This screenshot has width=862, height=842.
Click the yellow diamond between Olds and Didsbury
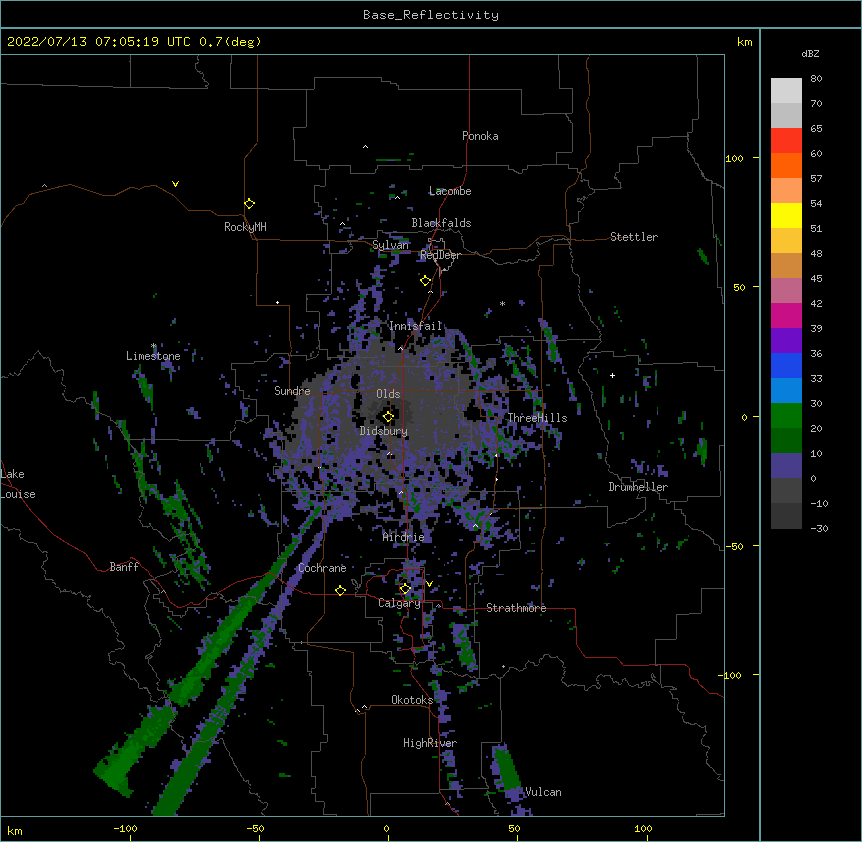(x=388, y=417)
